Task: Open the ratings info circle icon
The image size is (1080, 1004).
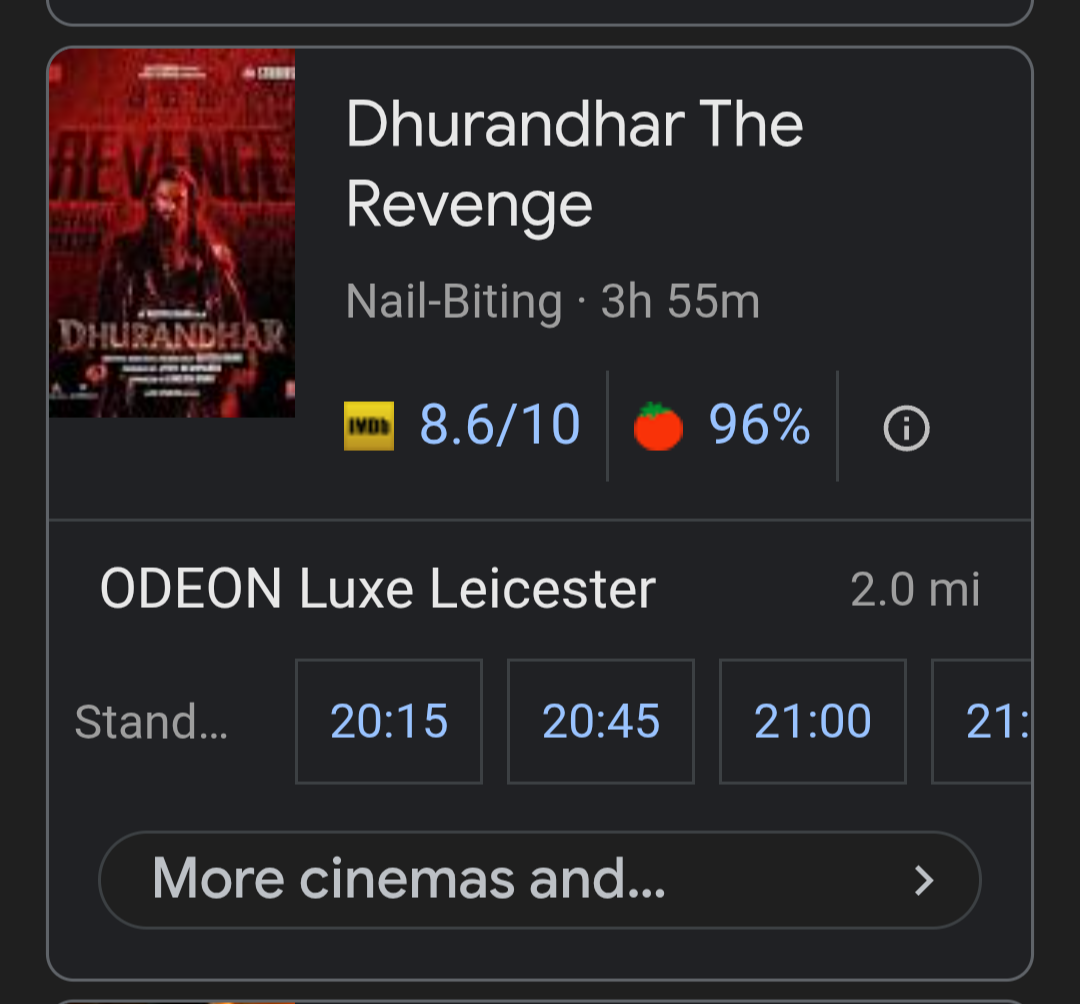Action: click(x=906, y=428)
